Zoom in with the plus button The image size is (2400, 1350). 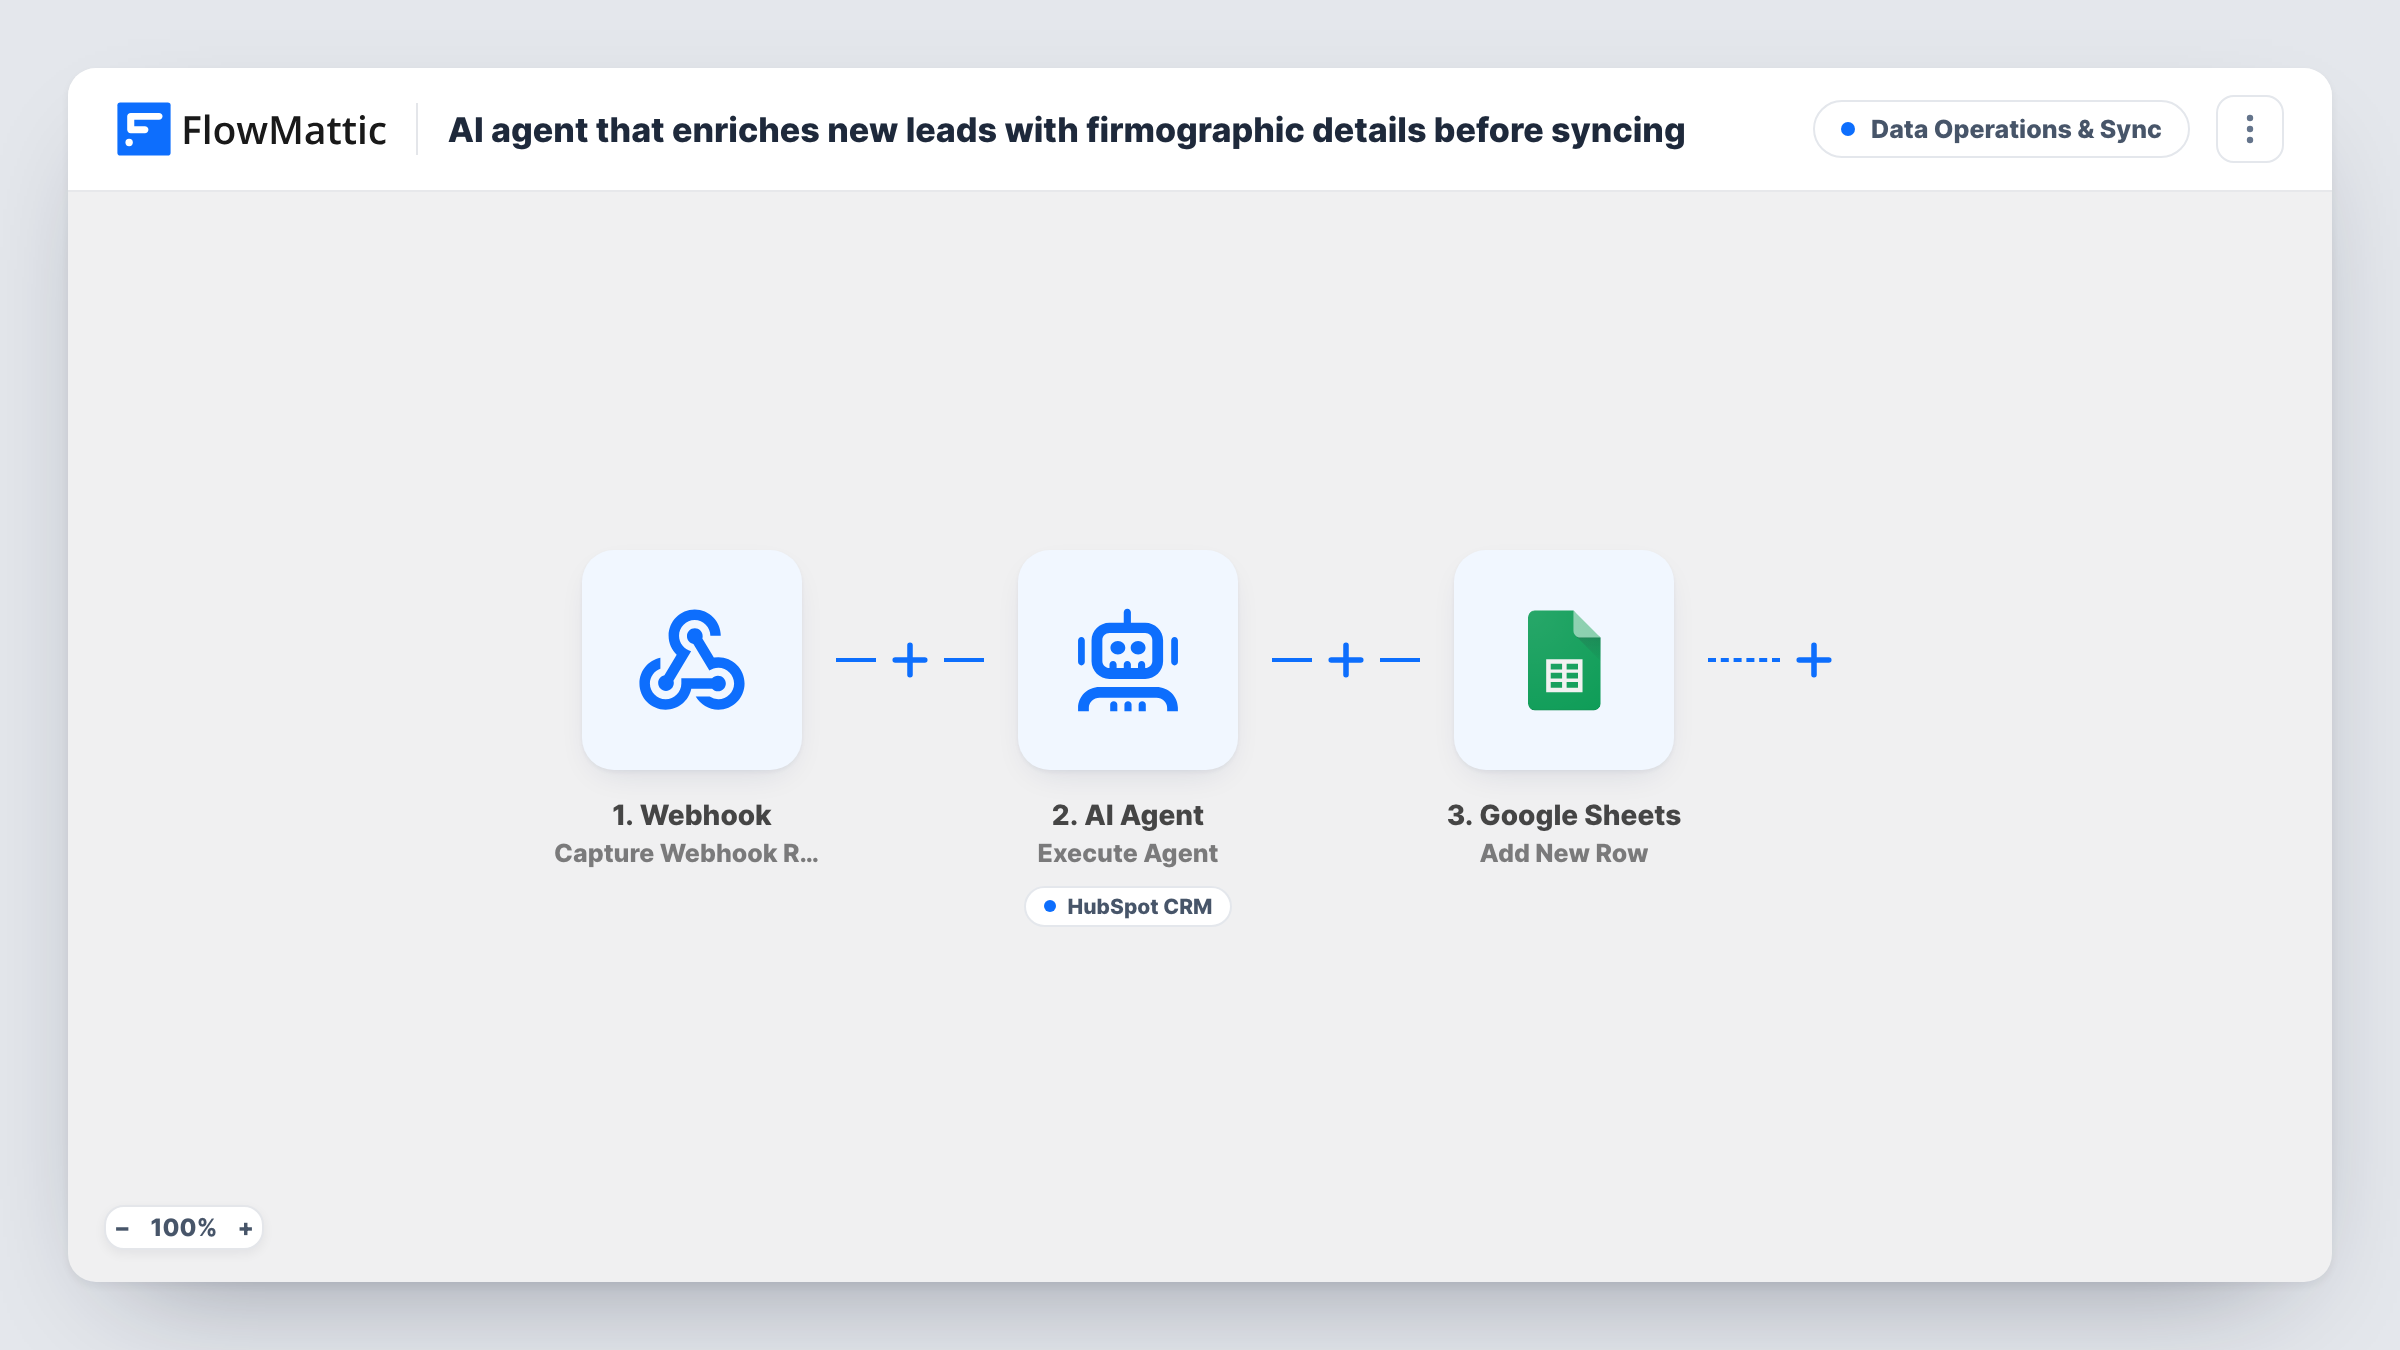click(245, 1228)
